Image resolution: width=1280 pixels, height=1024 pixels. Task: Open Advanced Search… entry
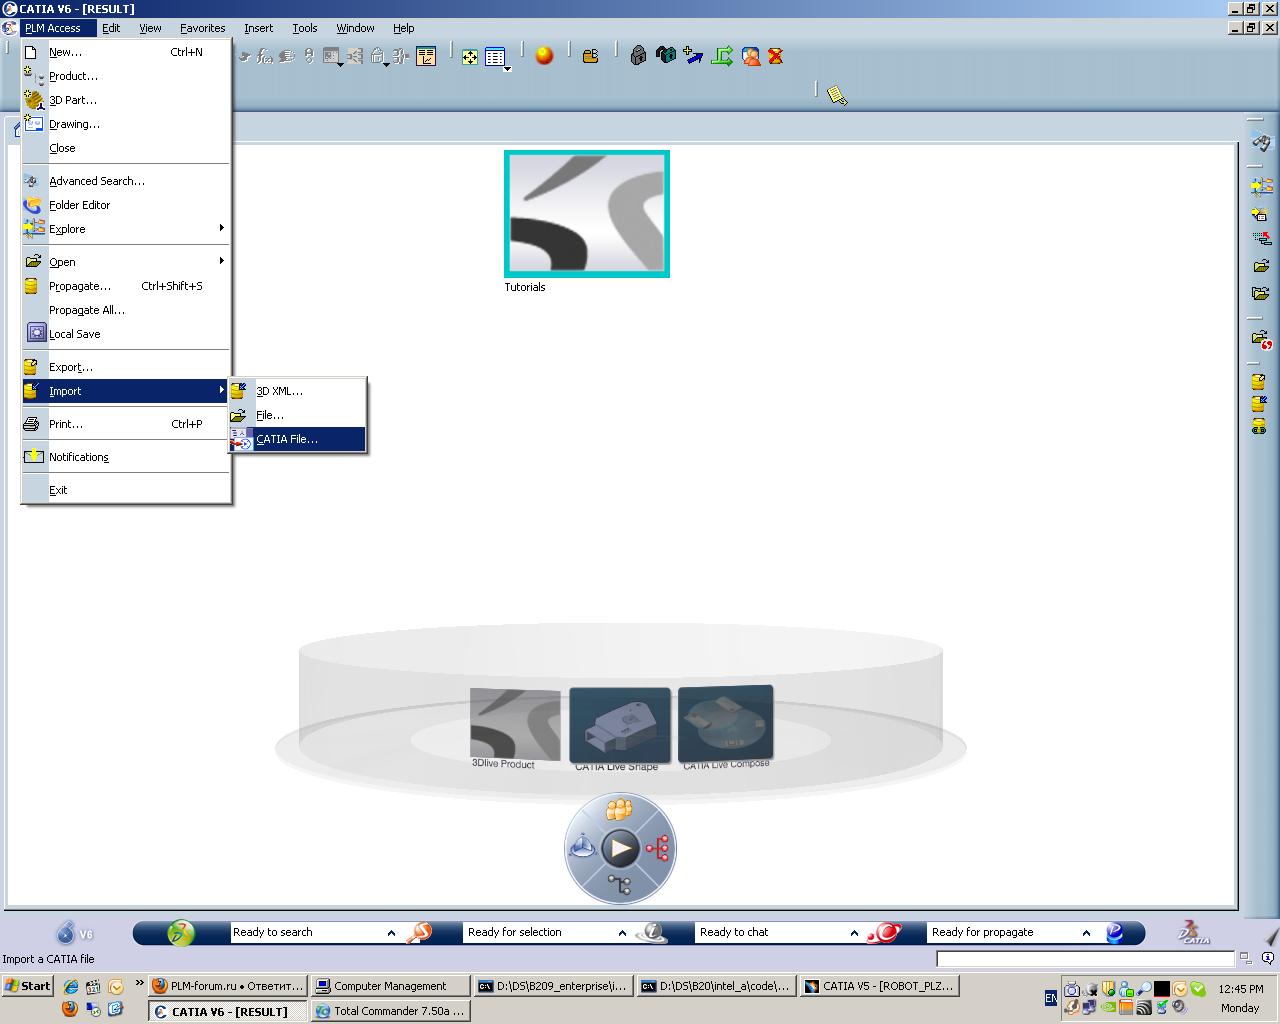pos(126,181)
